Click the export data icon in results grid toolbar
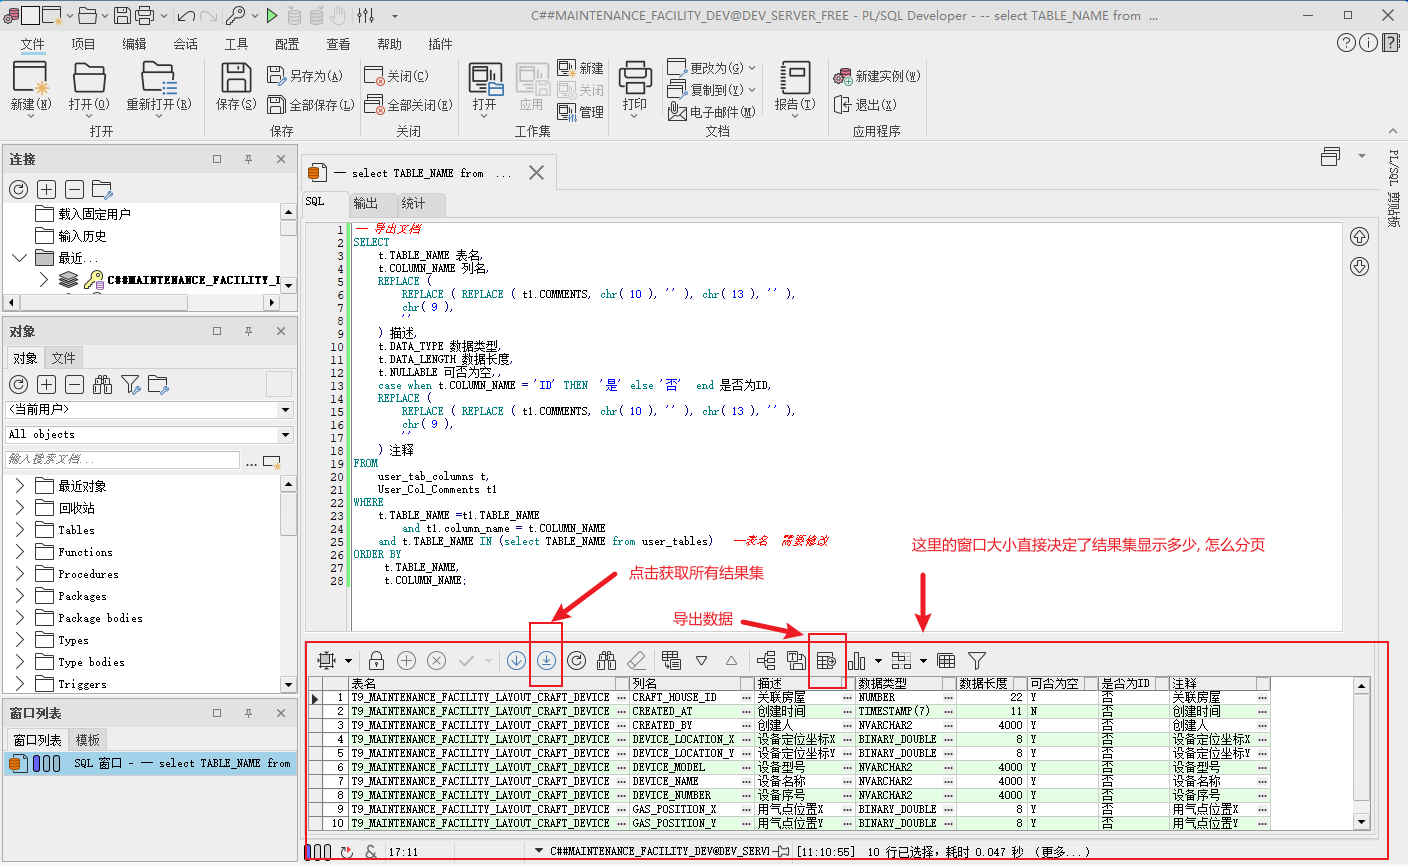 826,660
